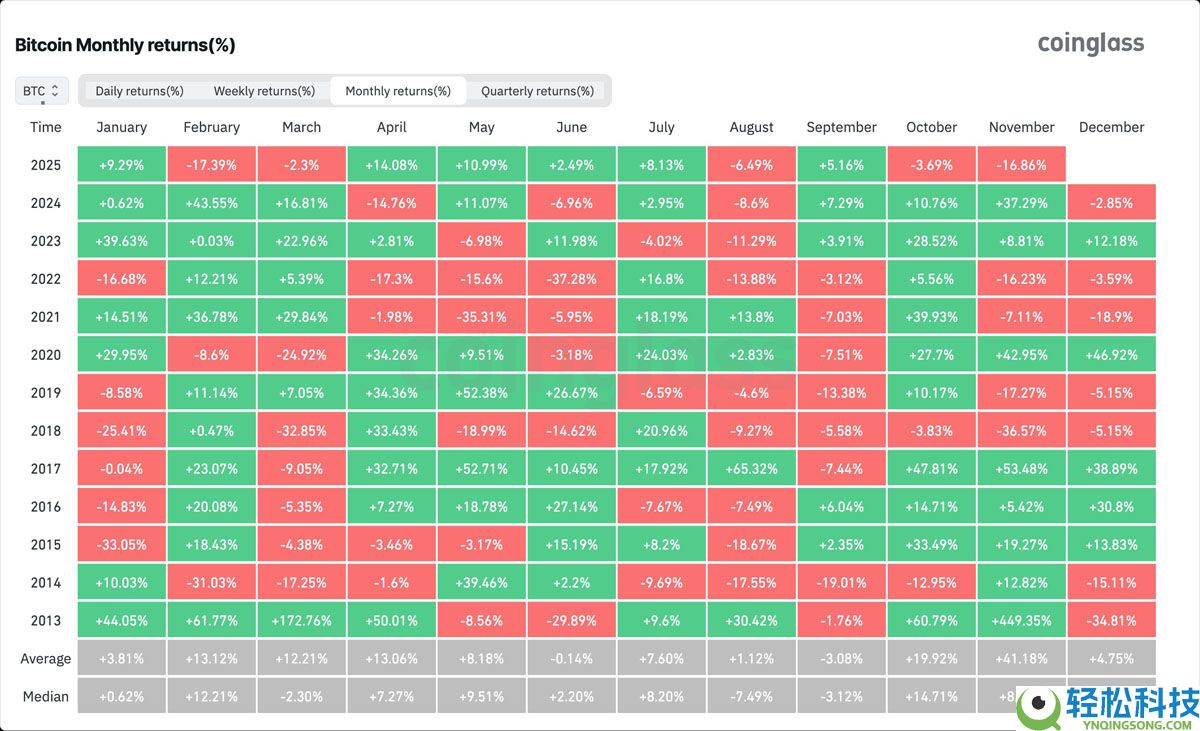Click the 2025 row label
The height and width of the screenshot is (731, 1200).
pyautogui.click(x=46, y=165)
